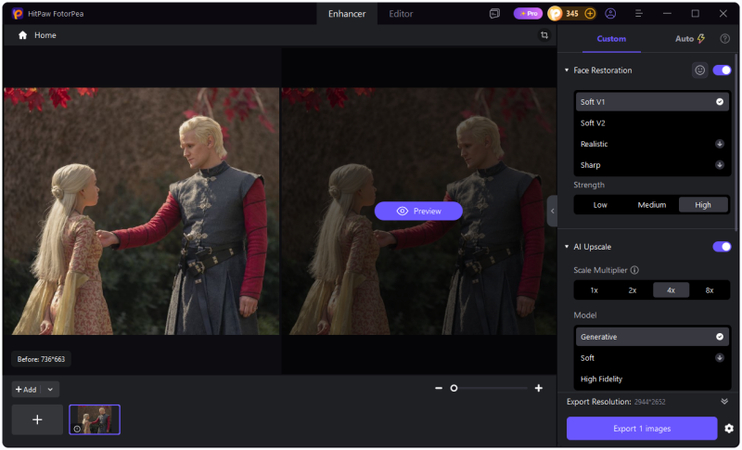742x450 pixels.
Task: Click the Pro upgrade badge
Action: coord(528,14)
